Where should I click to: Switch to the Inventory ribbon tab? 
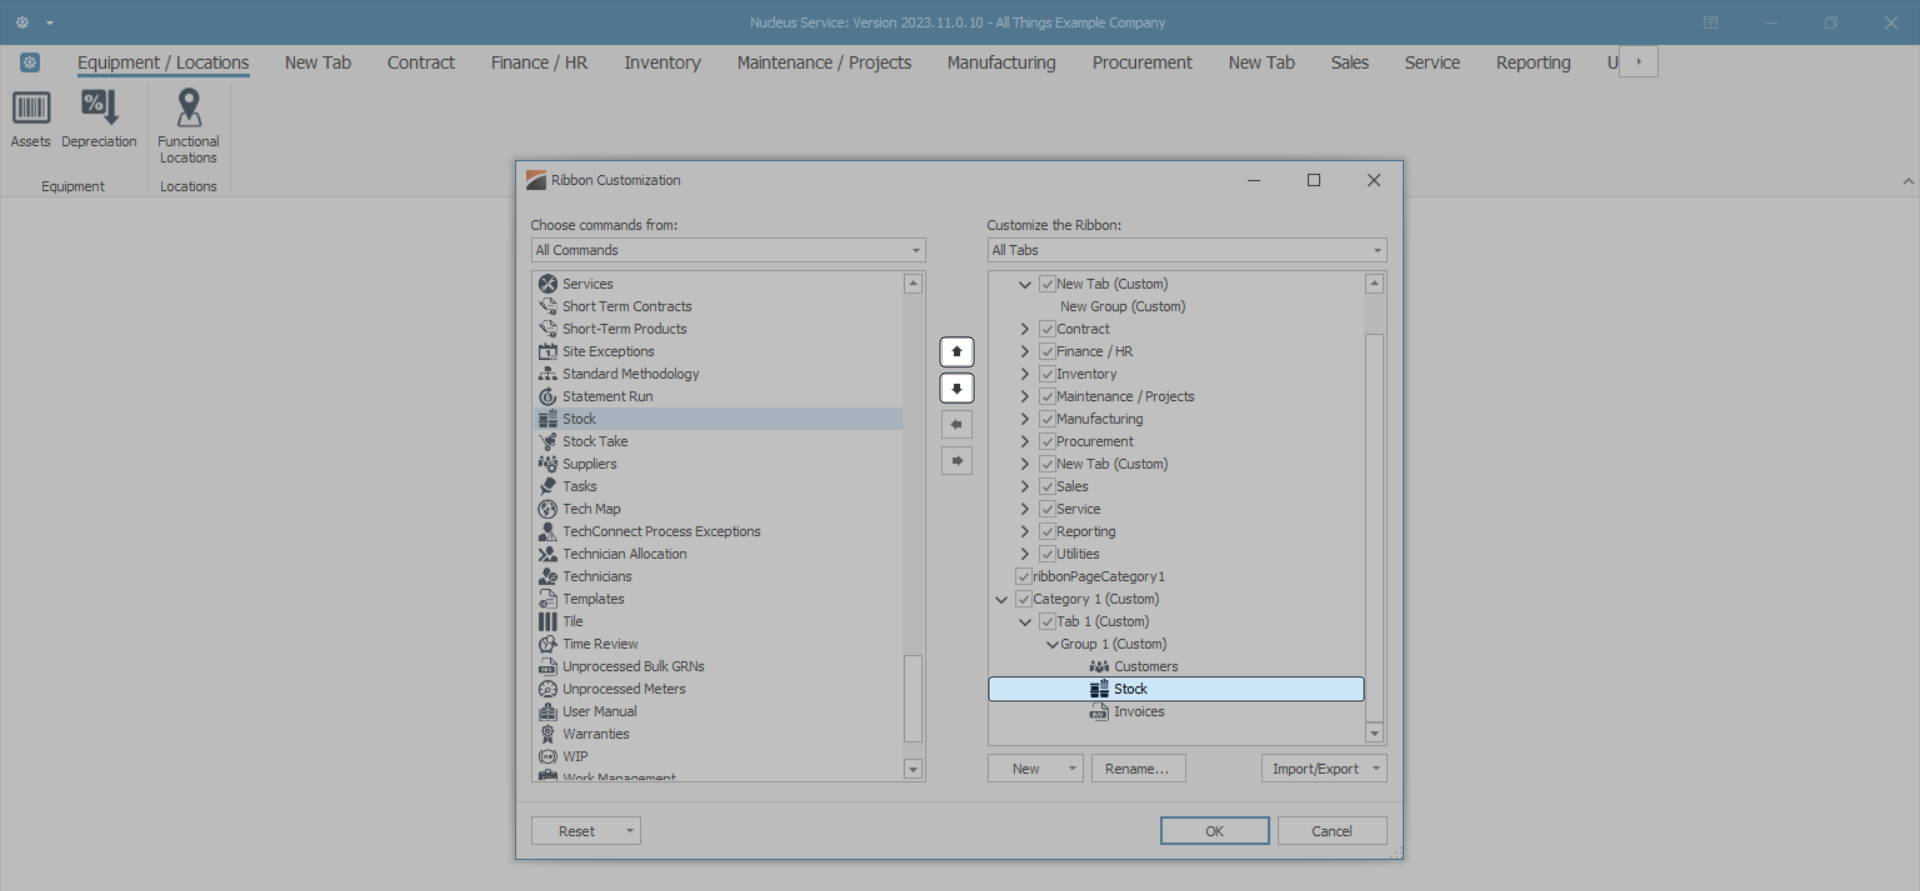point(662,62)
